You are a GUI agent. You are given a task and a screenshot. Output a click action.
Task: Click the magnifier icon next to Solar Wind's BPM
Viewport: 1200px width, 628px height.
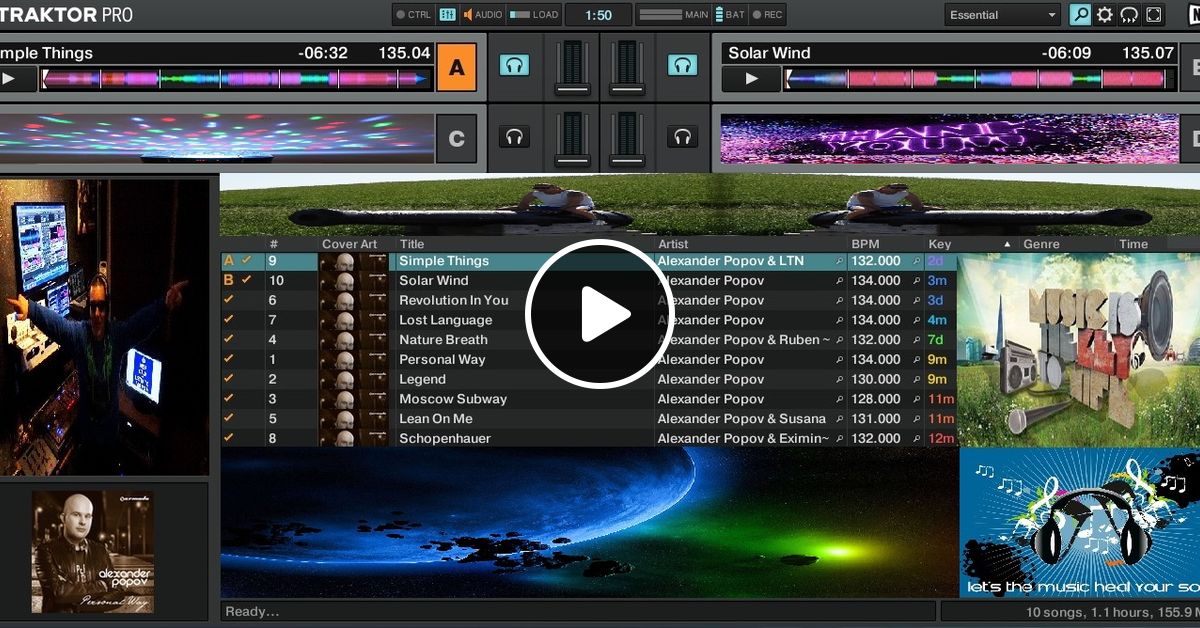coord(916,280)
